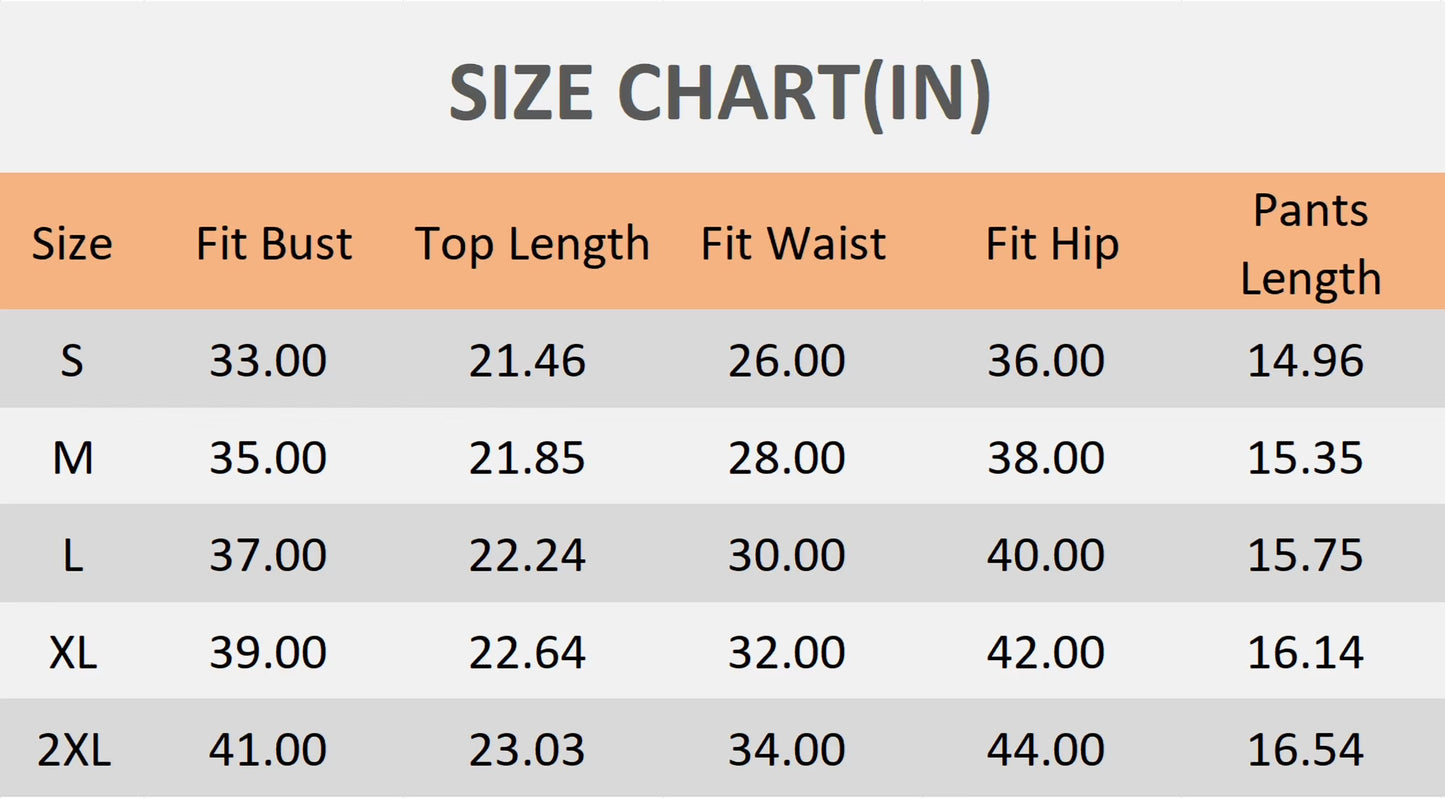Select the 39.00 bust cell
Viewport: 1445px width, 798px height.
click(268, 653)
